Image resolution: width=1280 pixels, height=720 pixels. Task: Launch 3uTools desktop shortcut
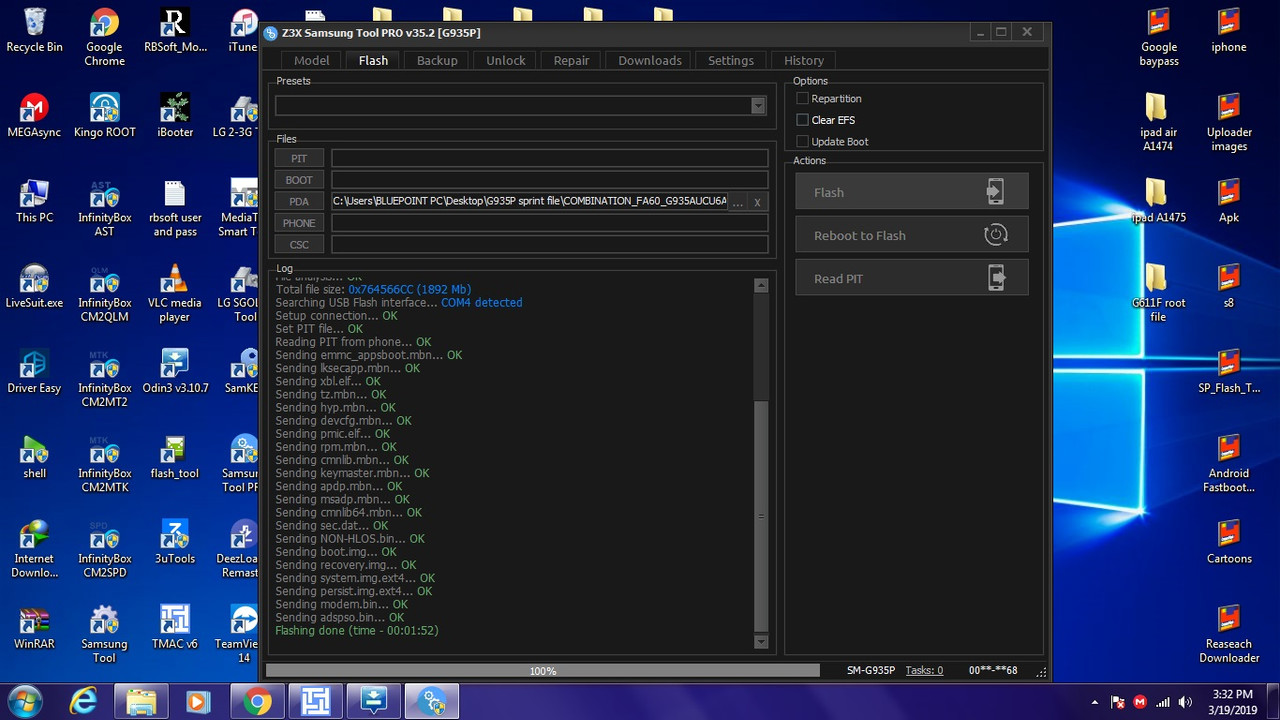coord(175,542)
